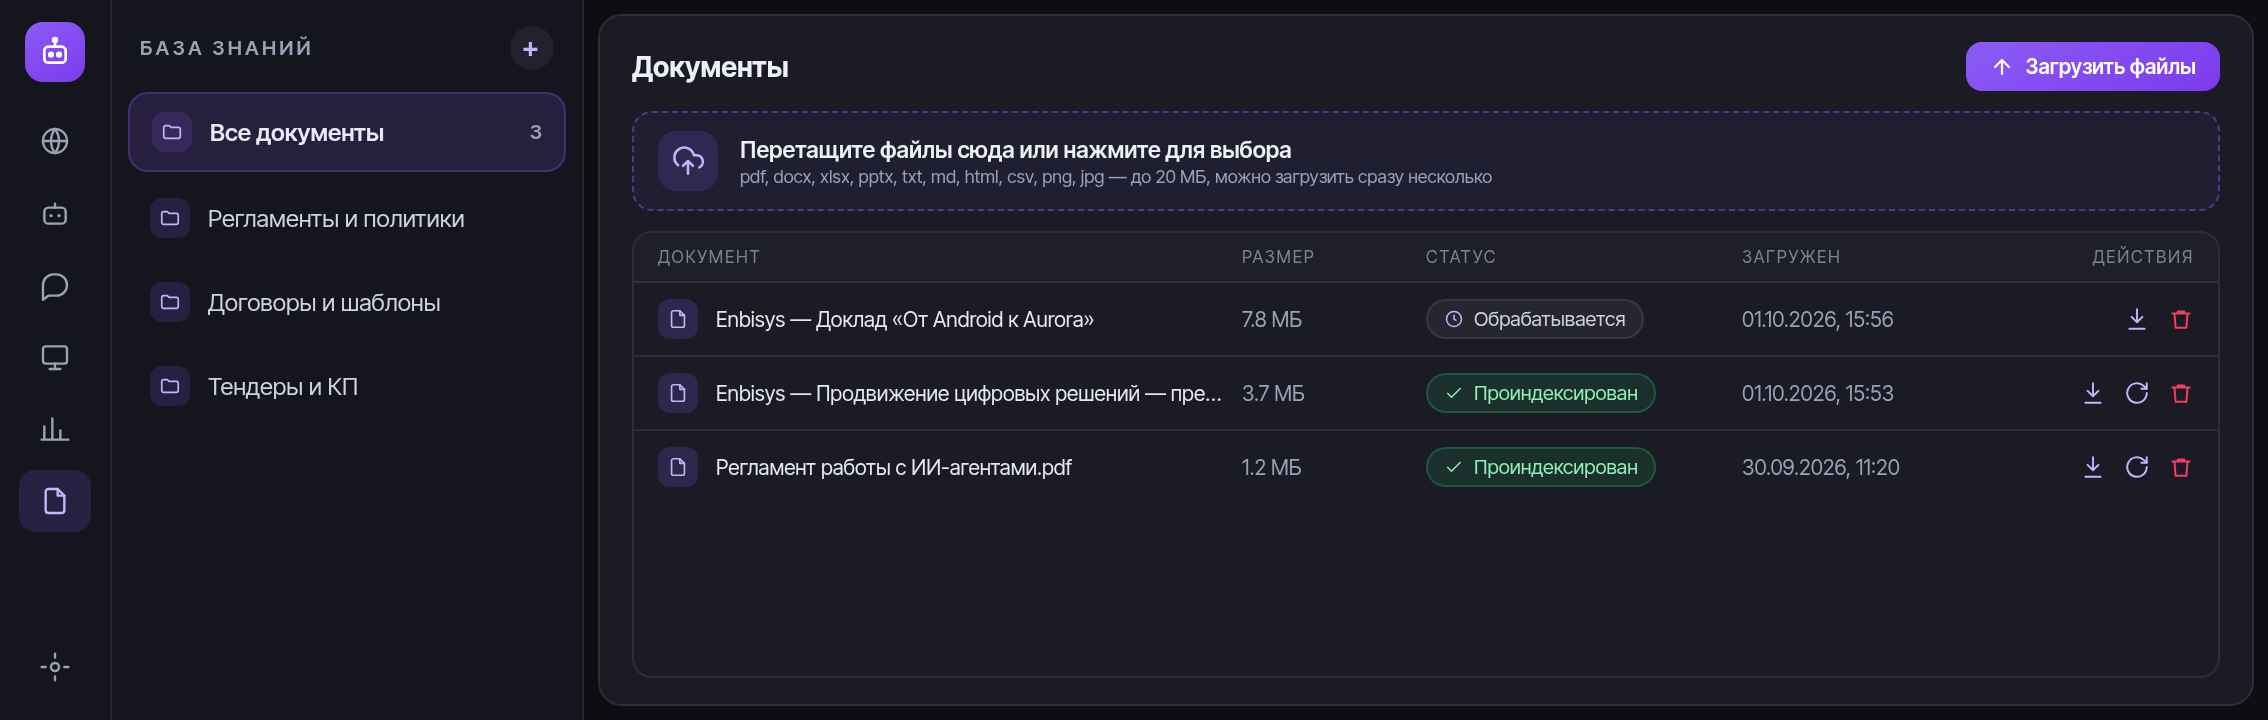This screenshot has height=720, width=2268.
Task: Download the «Продвижение цифровых решений» document
Action: pyautogui.click(x=2093, y=393)
